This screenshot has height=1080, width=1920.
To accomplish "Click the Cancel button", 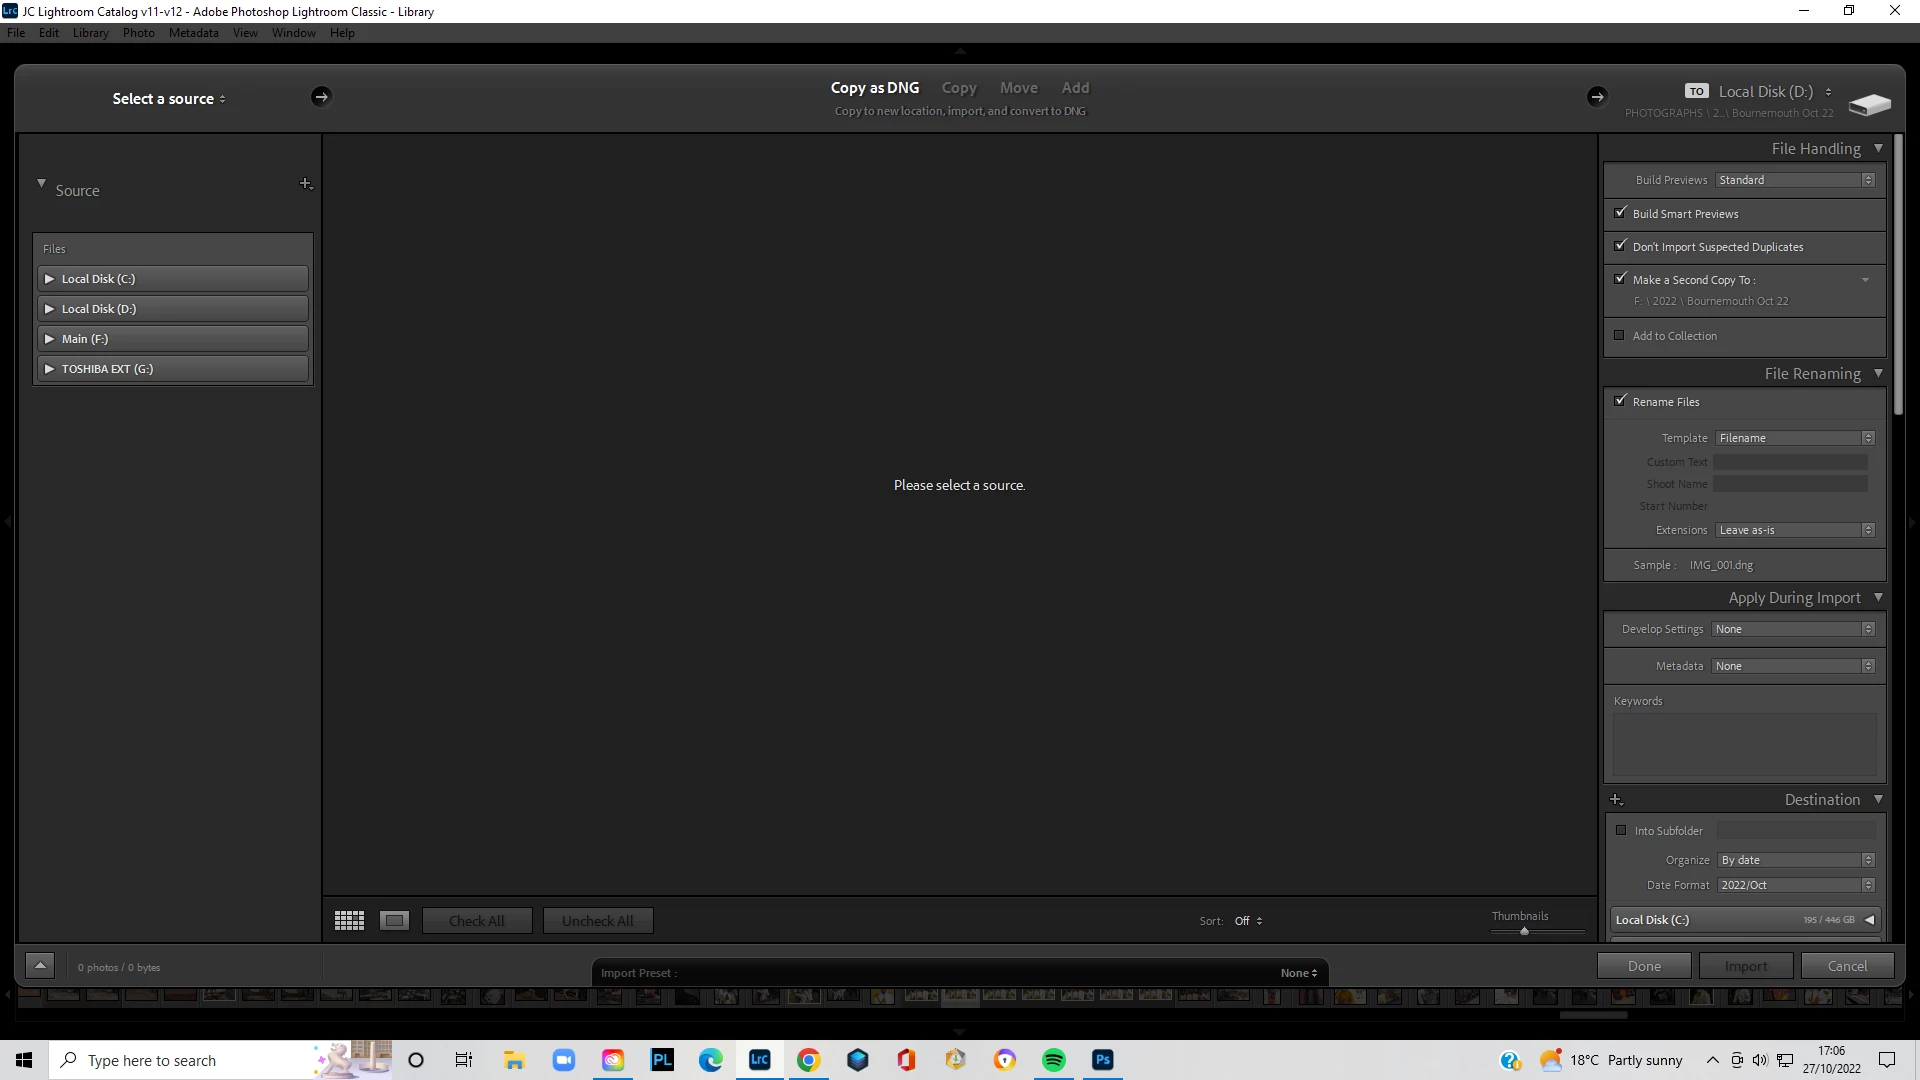I will coord(1846,966).
